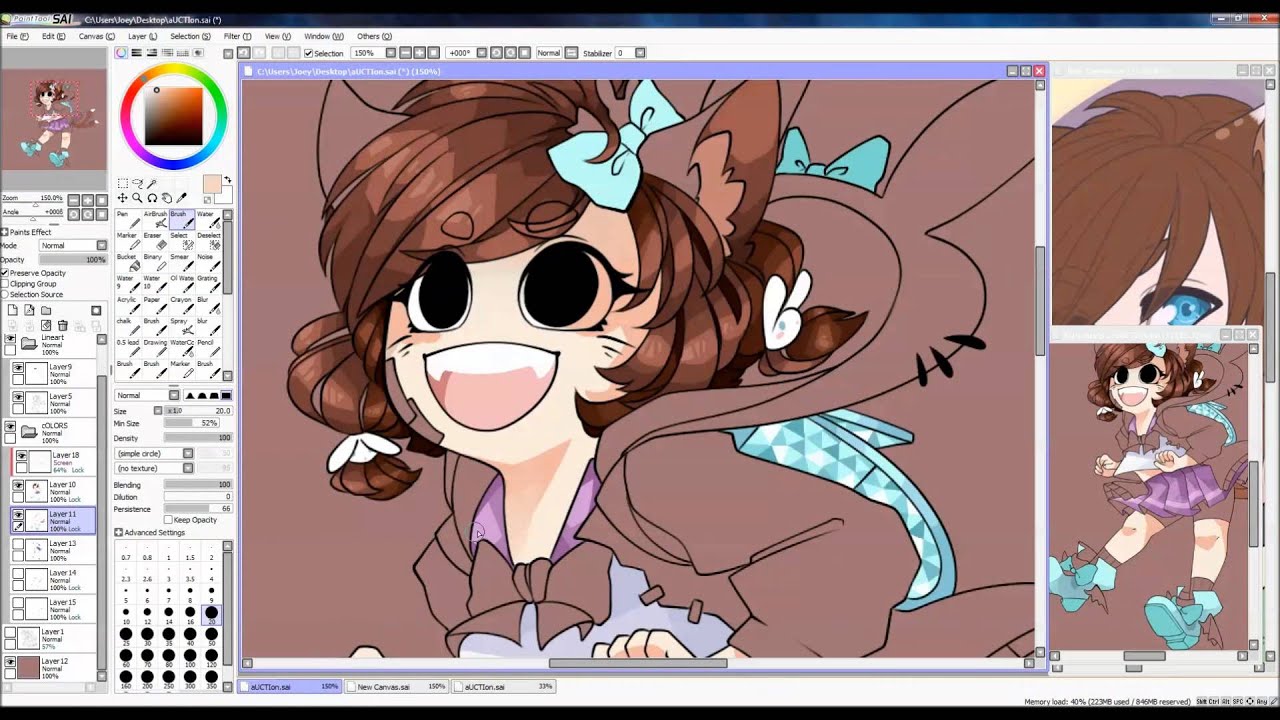This screenshot has width=1280, height=720.
Task: Create a new layer folder
Action: [x=46, y=311]
